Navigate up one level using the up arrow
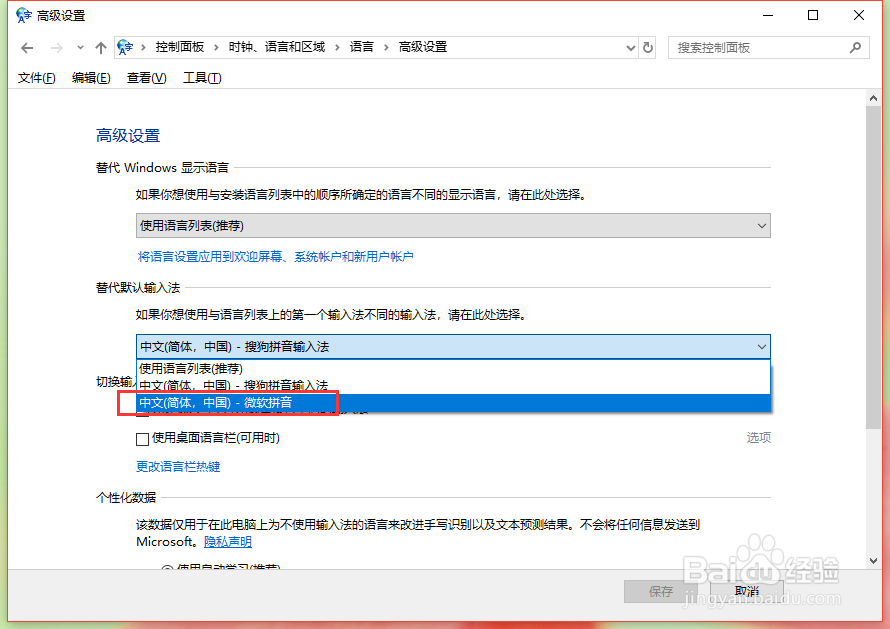Screen dimensions: 890x629 click(x=101, y=47)
